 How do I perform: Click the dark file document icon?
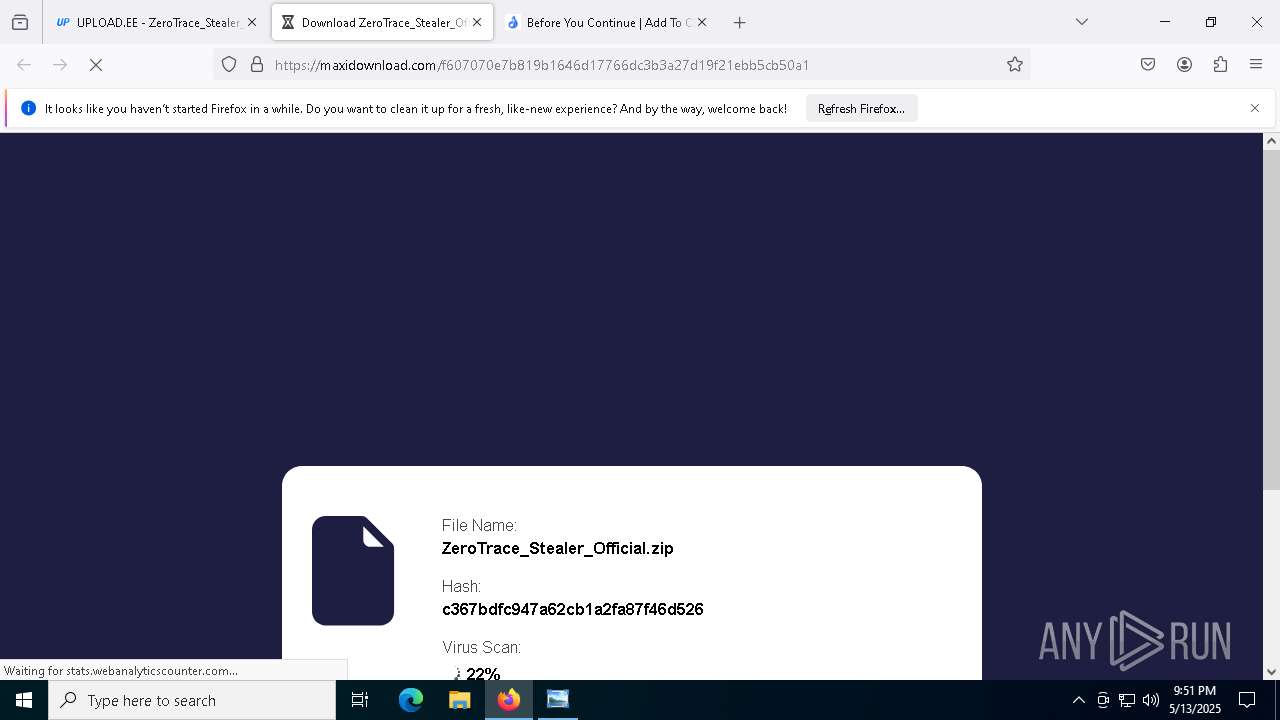point(353,570)
